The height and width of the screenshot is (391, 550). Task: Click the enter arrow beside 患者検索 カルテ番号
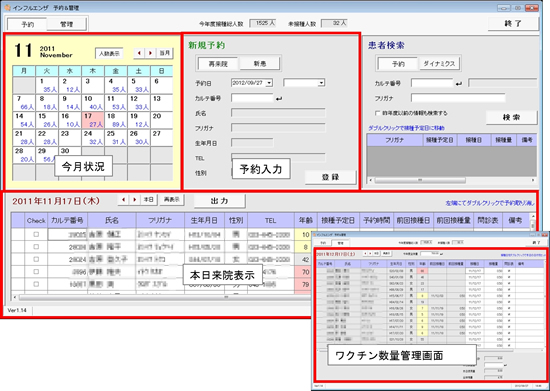click(459, 83)
